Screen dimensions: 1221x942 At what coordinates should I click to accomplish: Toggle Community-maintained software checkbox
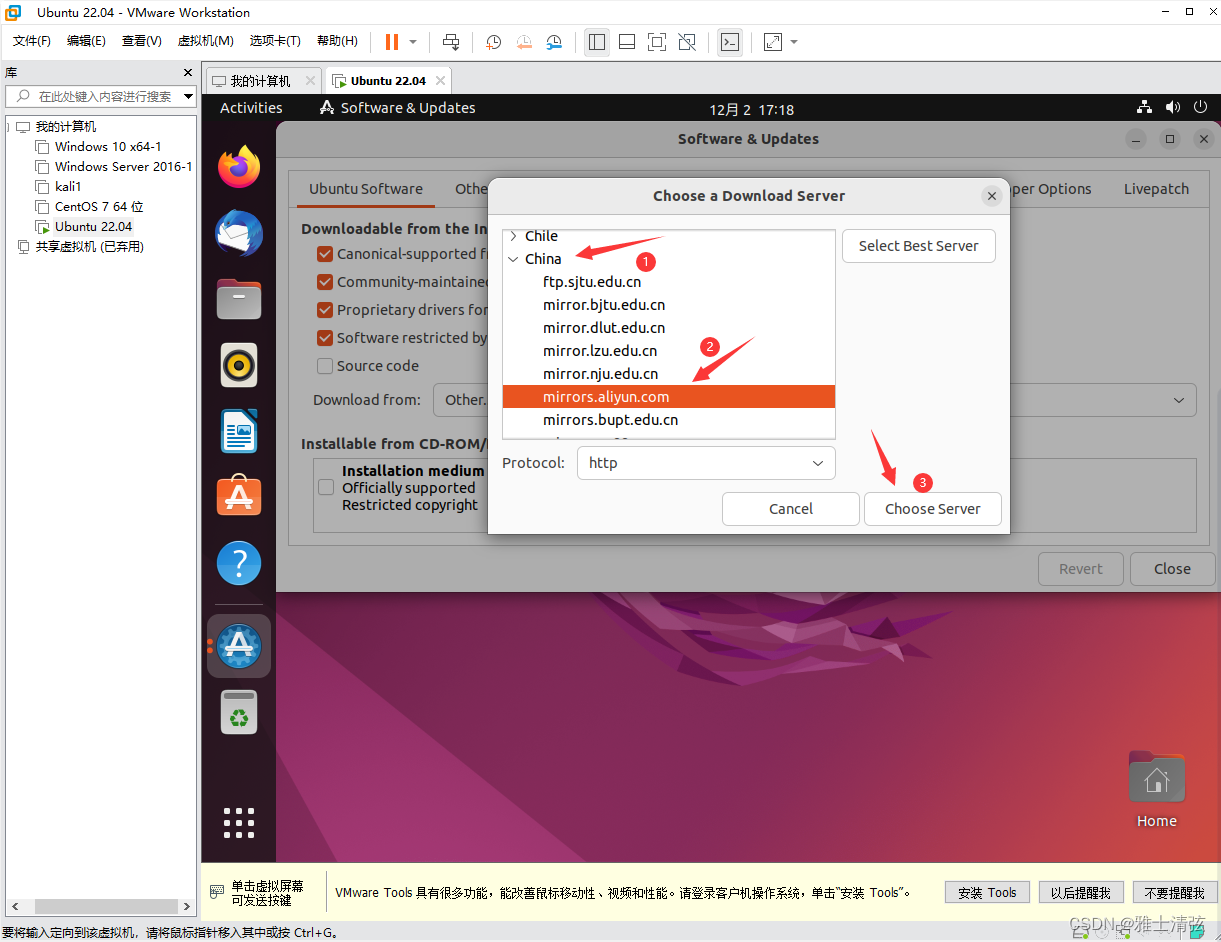[325, 282]
